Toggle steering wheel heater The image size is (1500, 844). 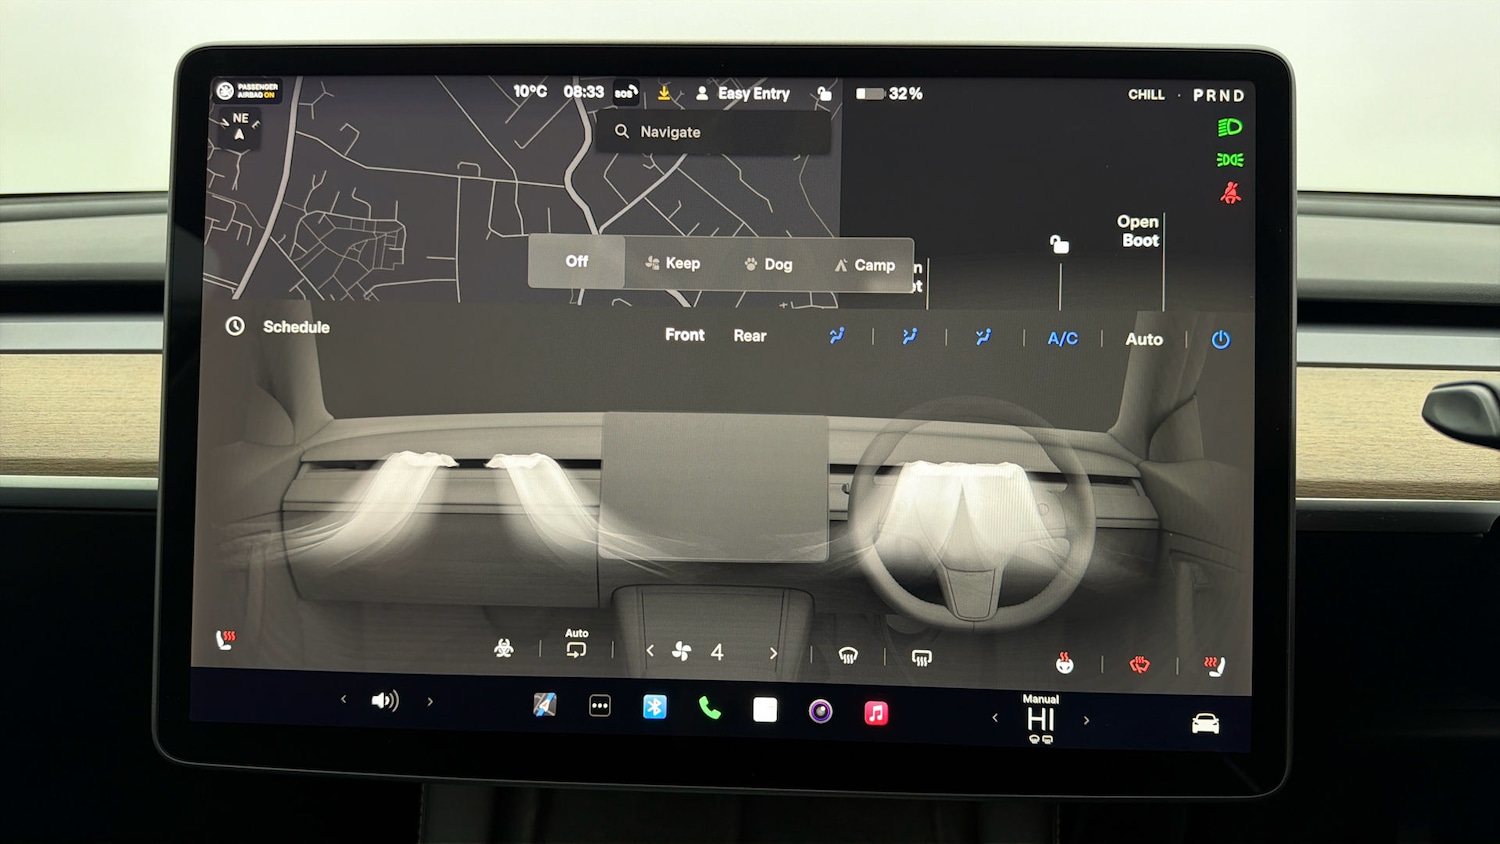pos(1139,665)
